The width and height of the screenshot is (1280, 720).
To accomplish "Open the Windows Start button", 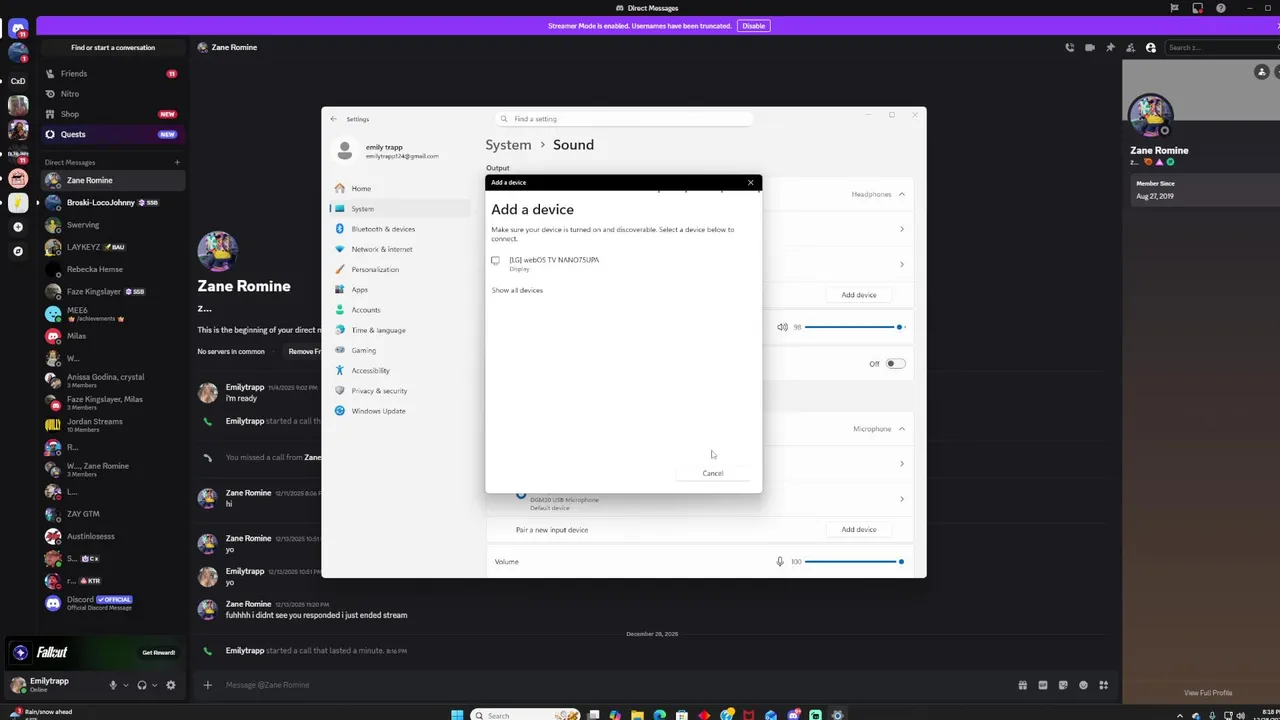I will [x=457, y=715].
